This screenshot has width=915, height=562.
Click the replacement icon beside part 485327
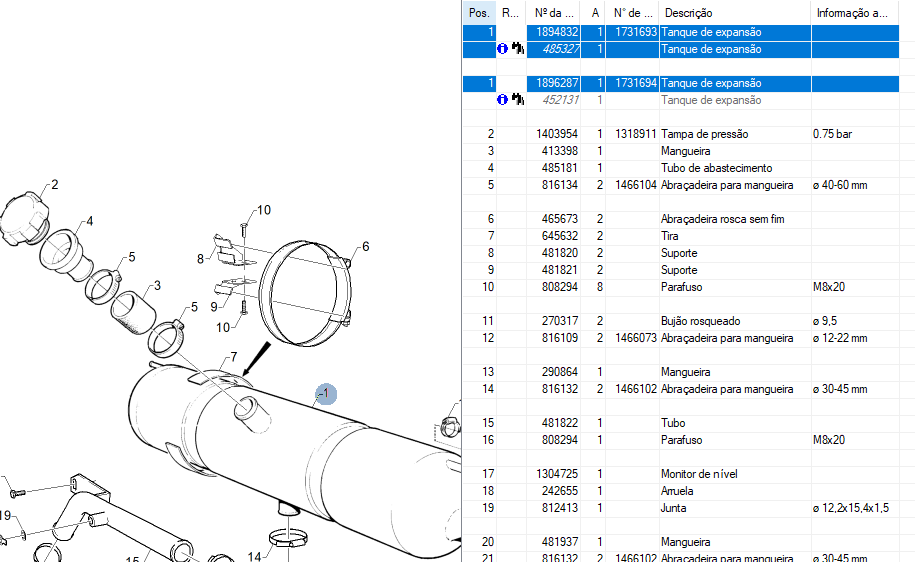click(x=517, y=49)
